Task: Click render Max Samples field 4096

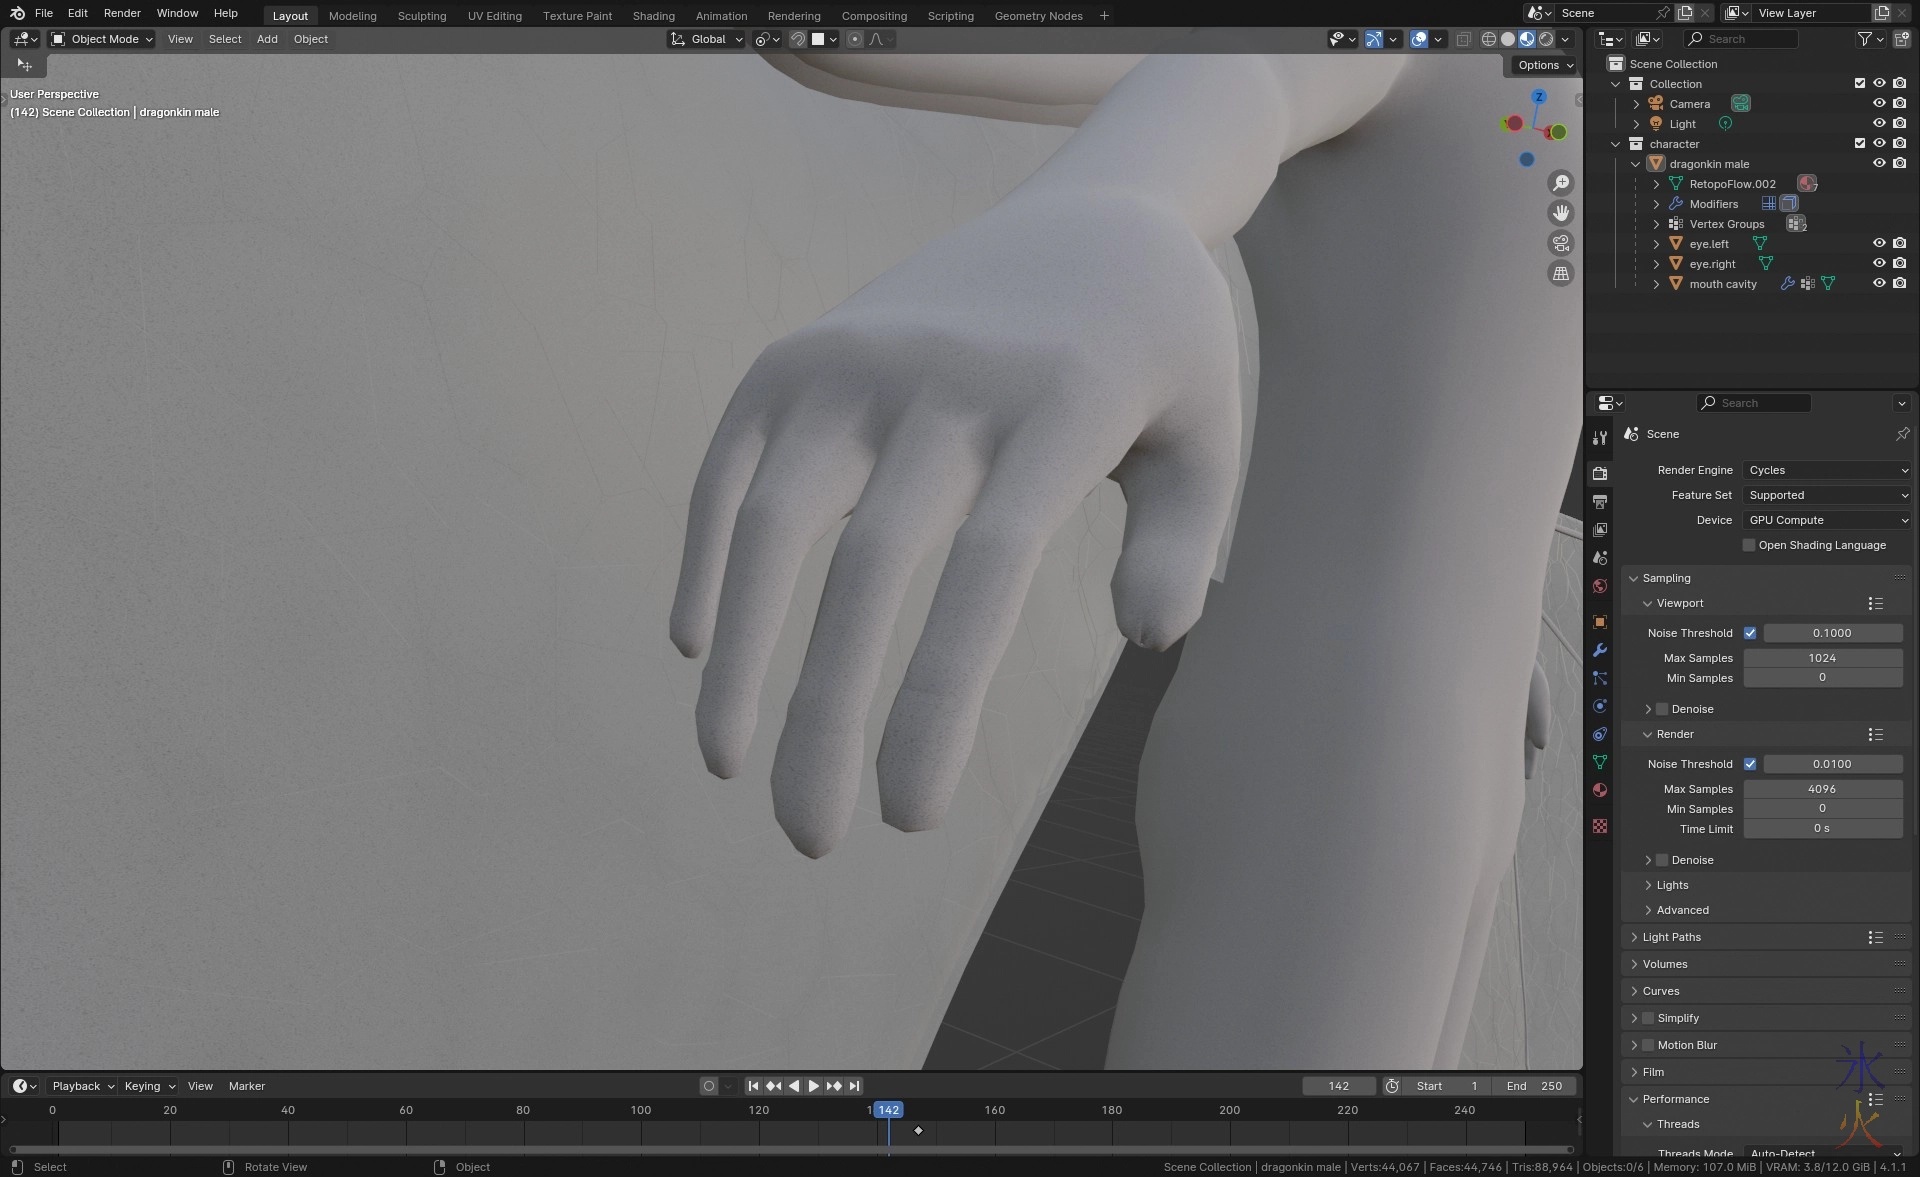Action: click(x=1822, y=789)
